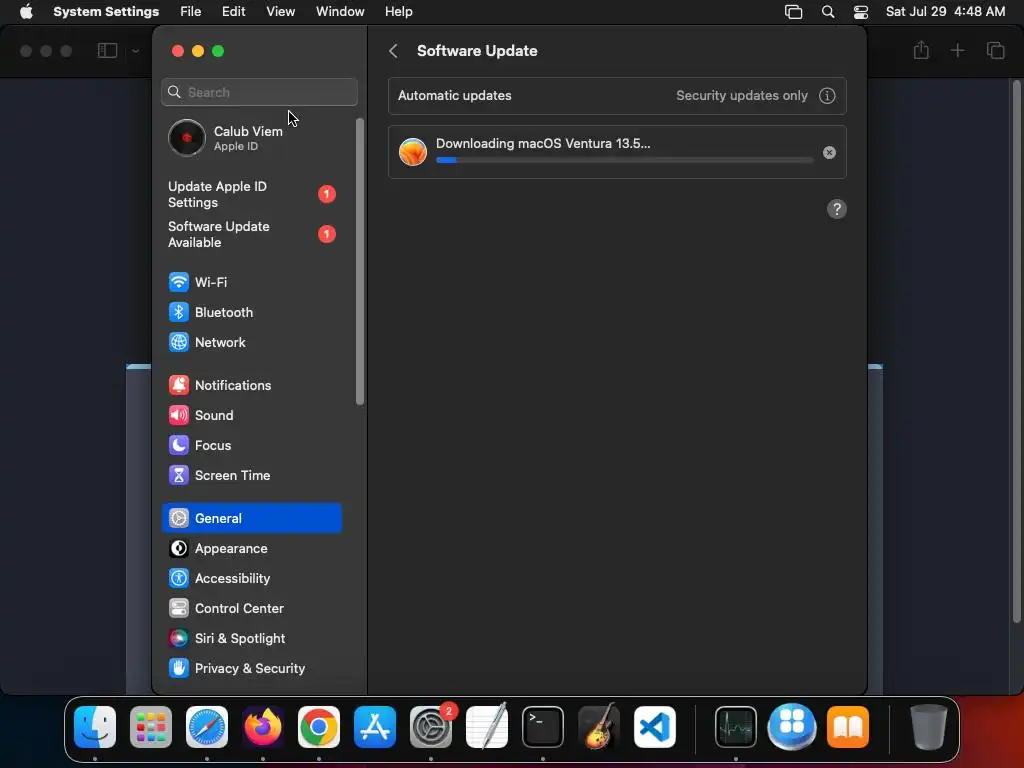Launch Firefox from the Dock

pos(263,727)
